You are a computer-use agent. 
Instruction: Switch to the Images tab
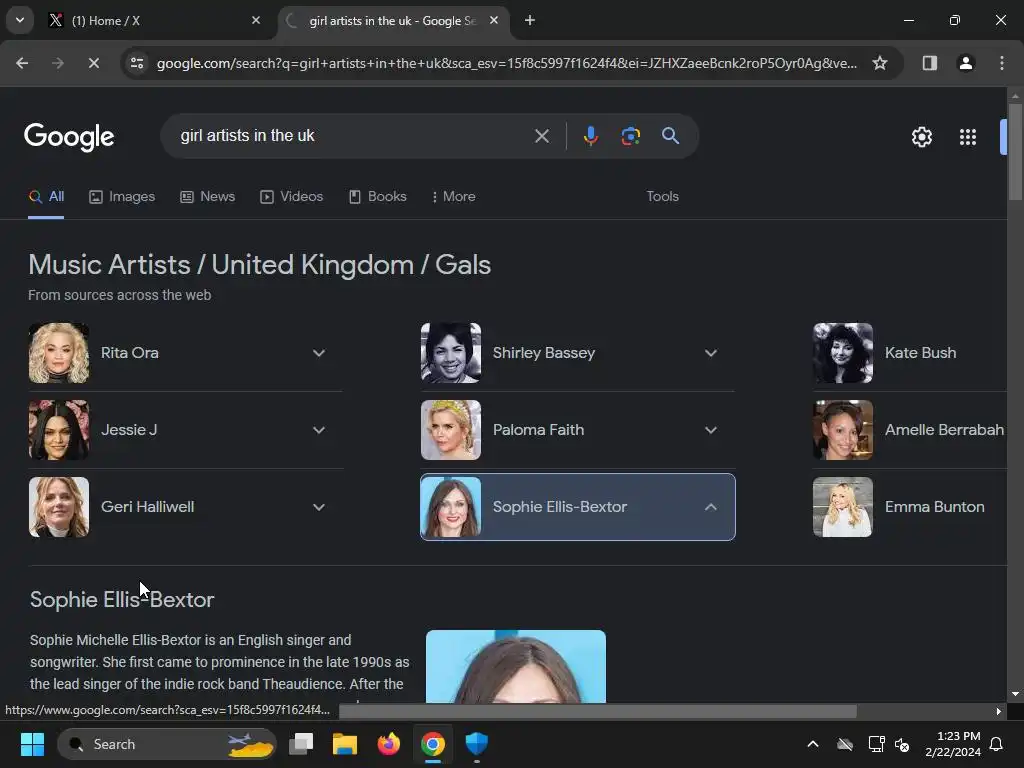point(122,197)
